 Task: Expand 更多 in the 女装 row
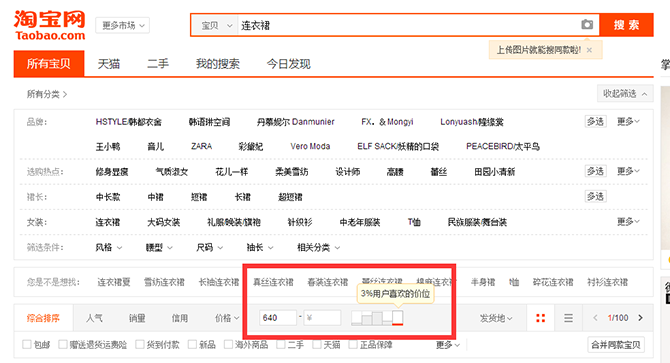(628, 222)
